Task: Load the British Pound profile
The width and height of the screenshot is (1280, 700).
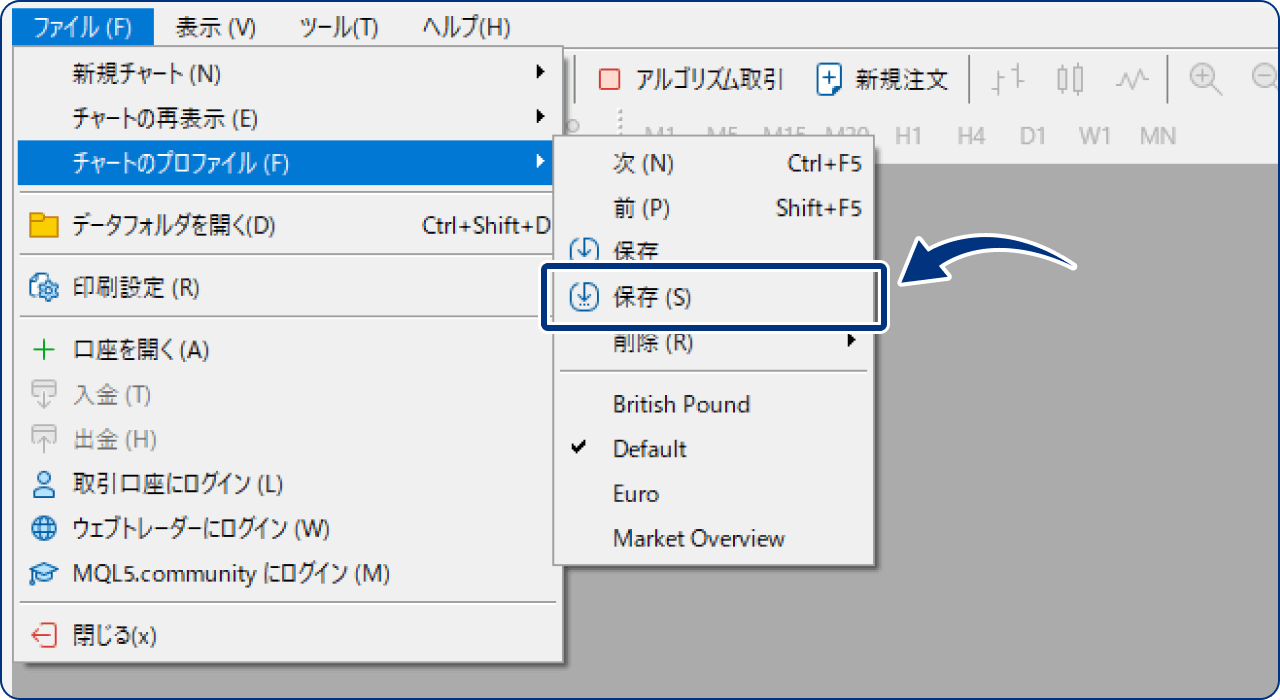Action: (x=680, y=404)
